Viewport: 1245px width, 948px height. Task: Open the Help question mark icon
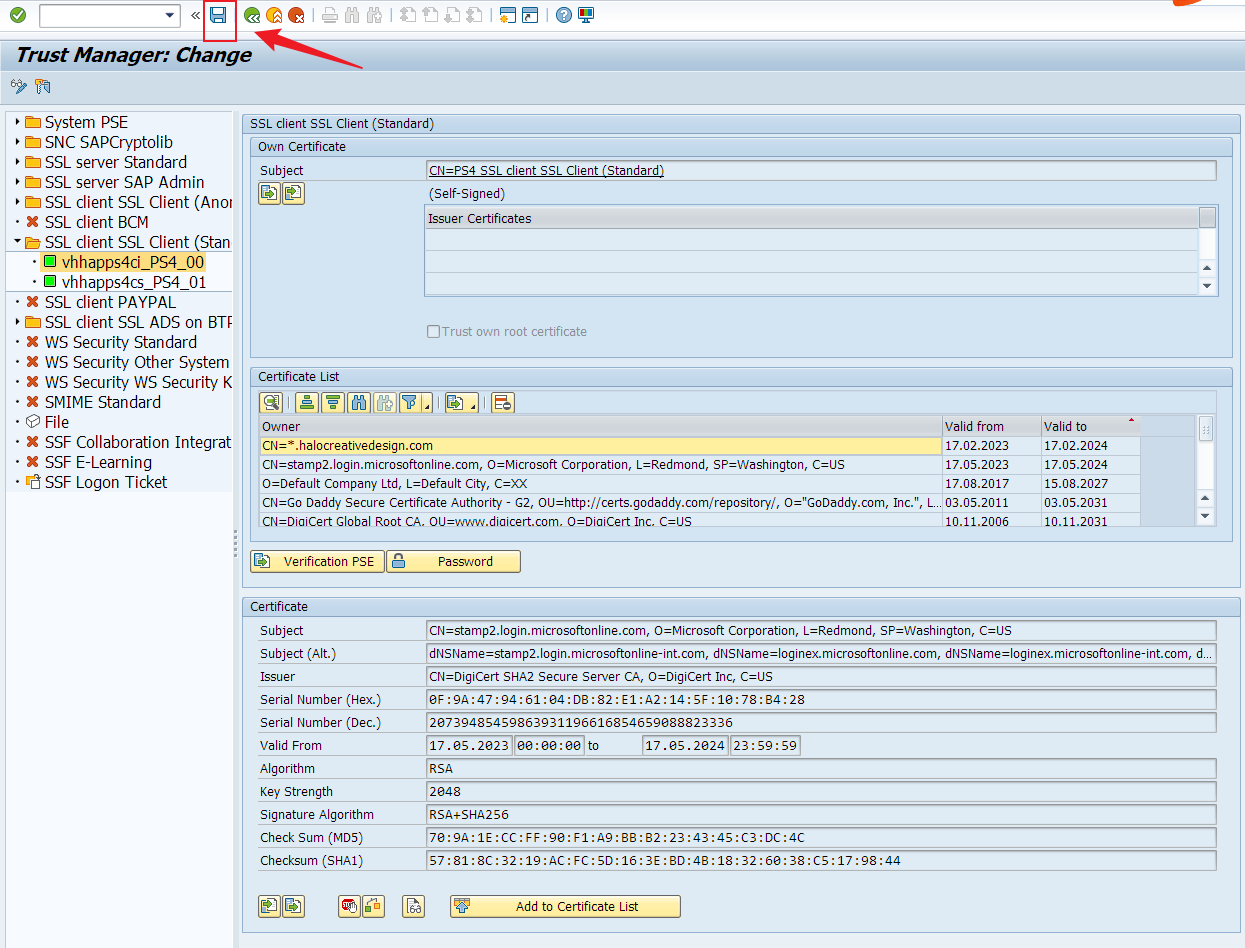click(564, 15)
